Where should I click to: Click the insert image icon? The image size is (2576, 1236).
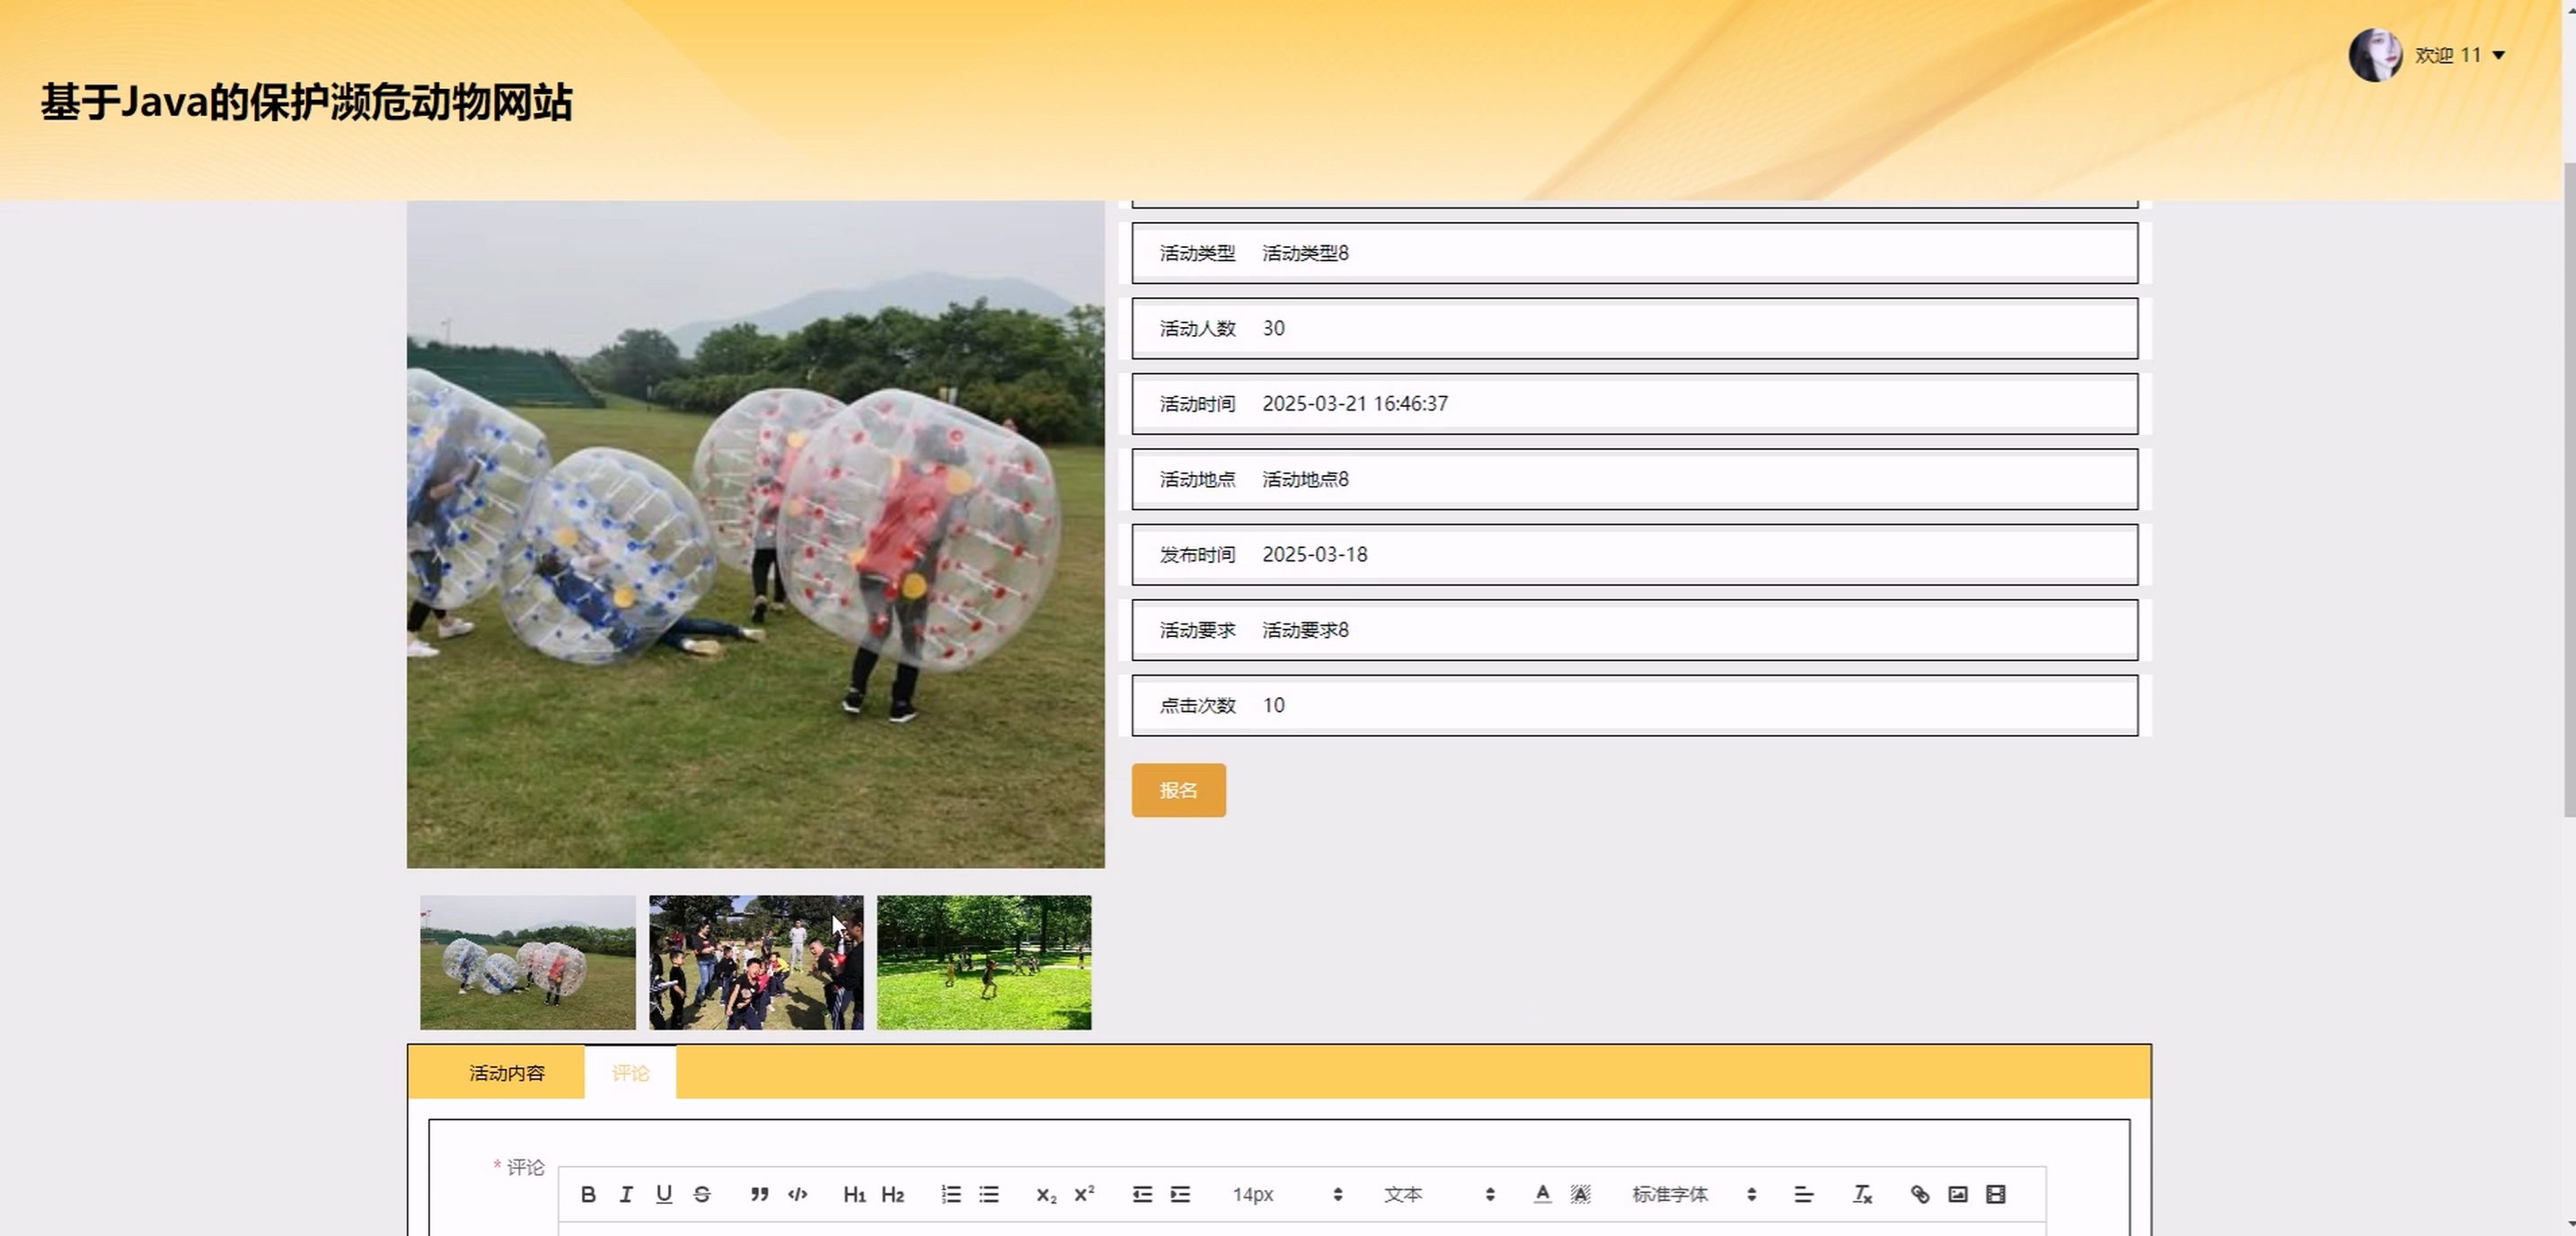[x=1958, y=1194]
